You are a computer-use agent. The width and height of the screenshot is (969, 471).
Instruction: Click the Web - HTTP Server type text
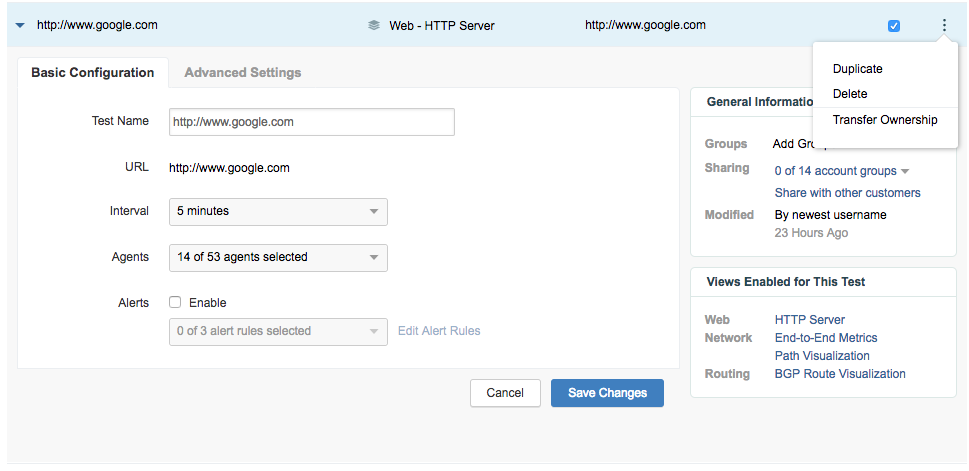coord(441,26)
